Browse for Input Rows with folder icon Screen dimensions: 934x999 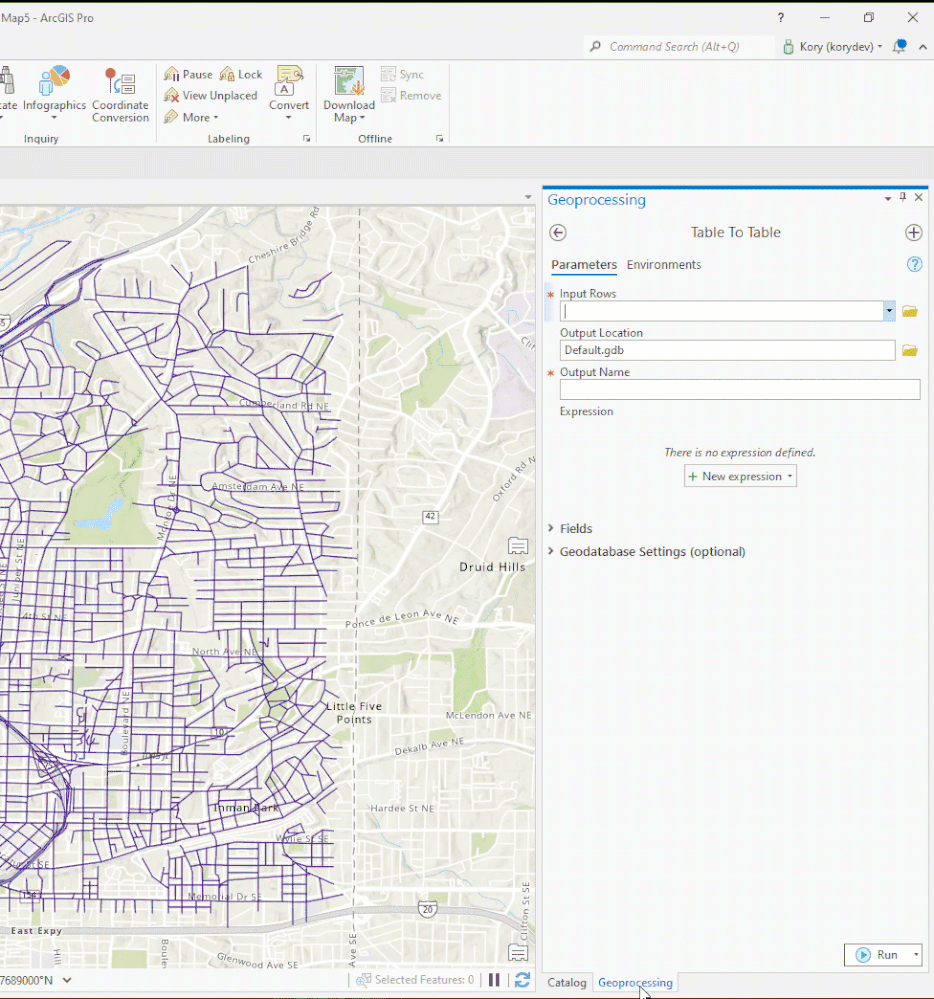pos(909,312)
